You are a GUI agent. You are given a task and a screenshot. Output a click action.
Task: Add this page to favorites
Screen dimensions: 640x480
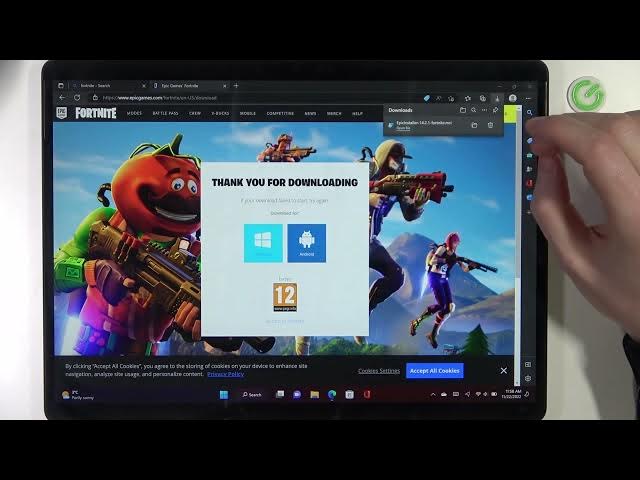click(451, 98)
